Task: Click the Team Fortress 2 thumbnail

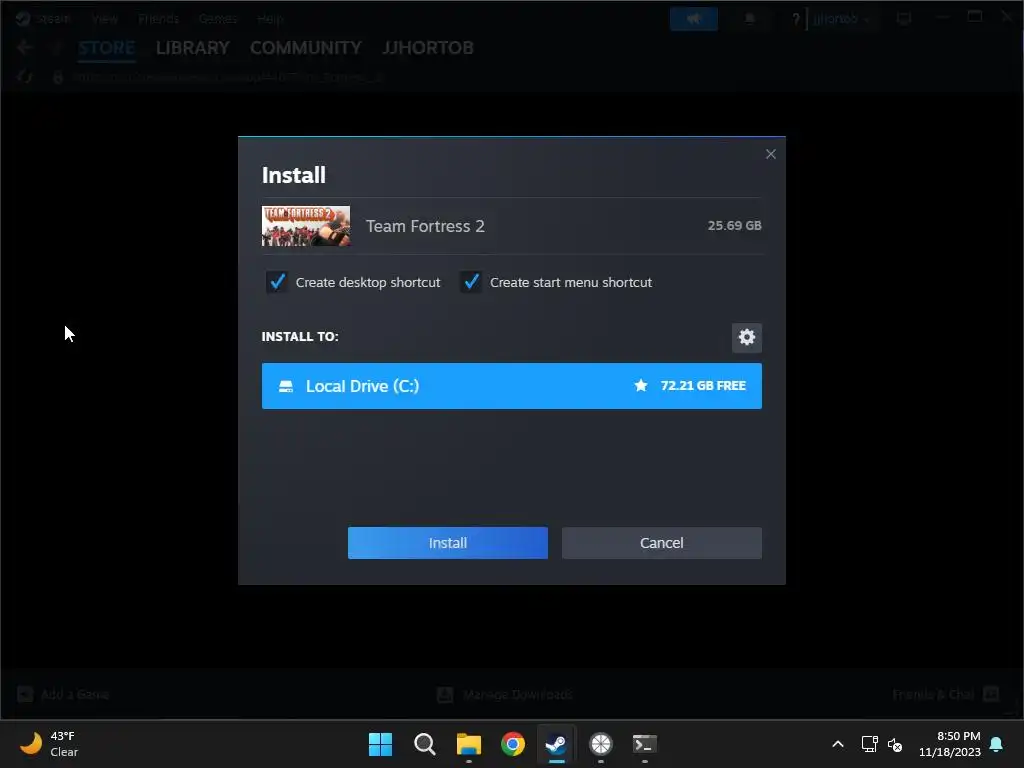Action: [306, 226]
